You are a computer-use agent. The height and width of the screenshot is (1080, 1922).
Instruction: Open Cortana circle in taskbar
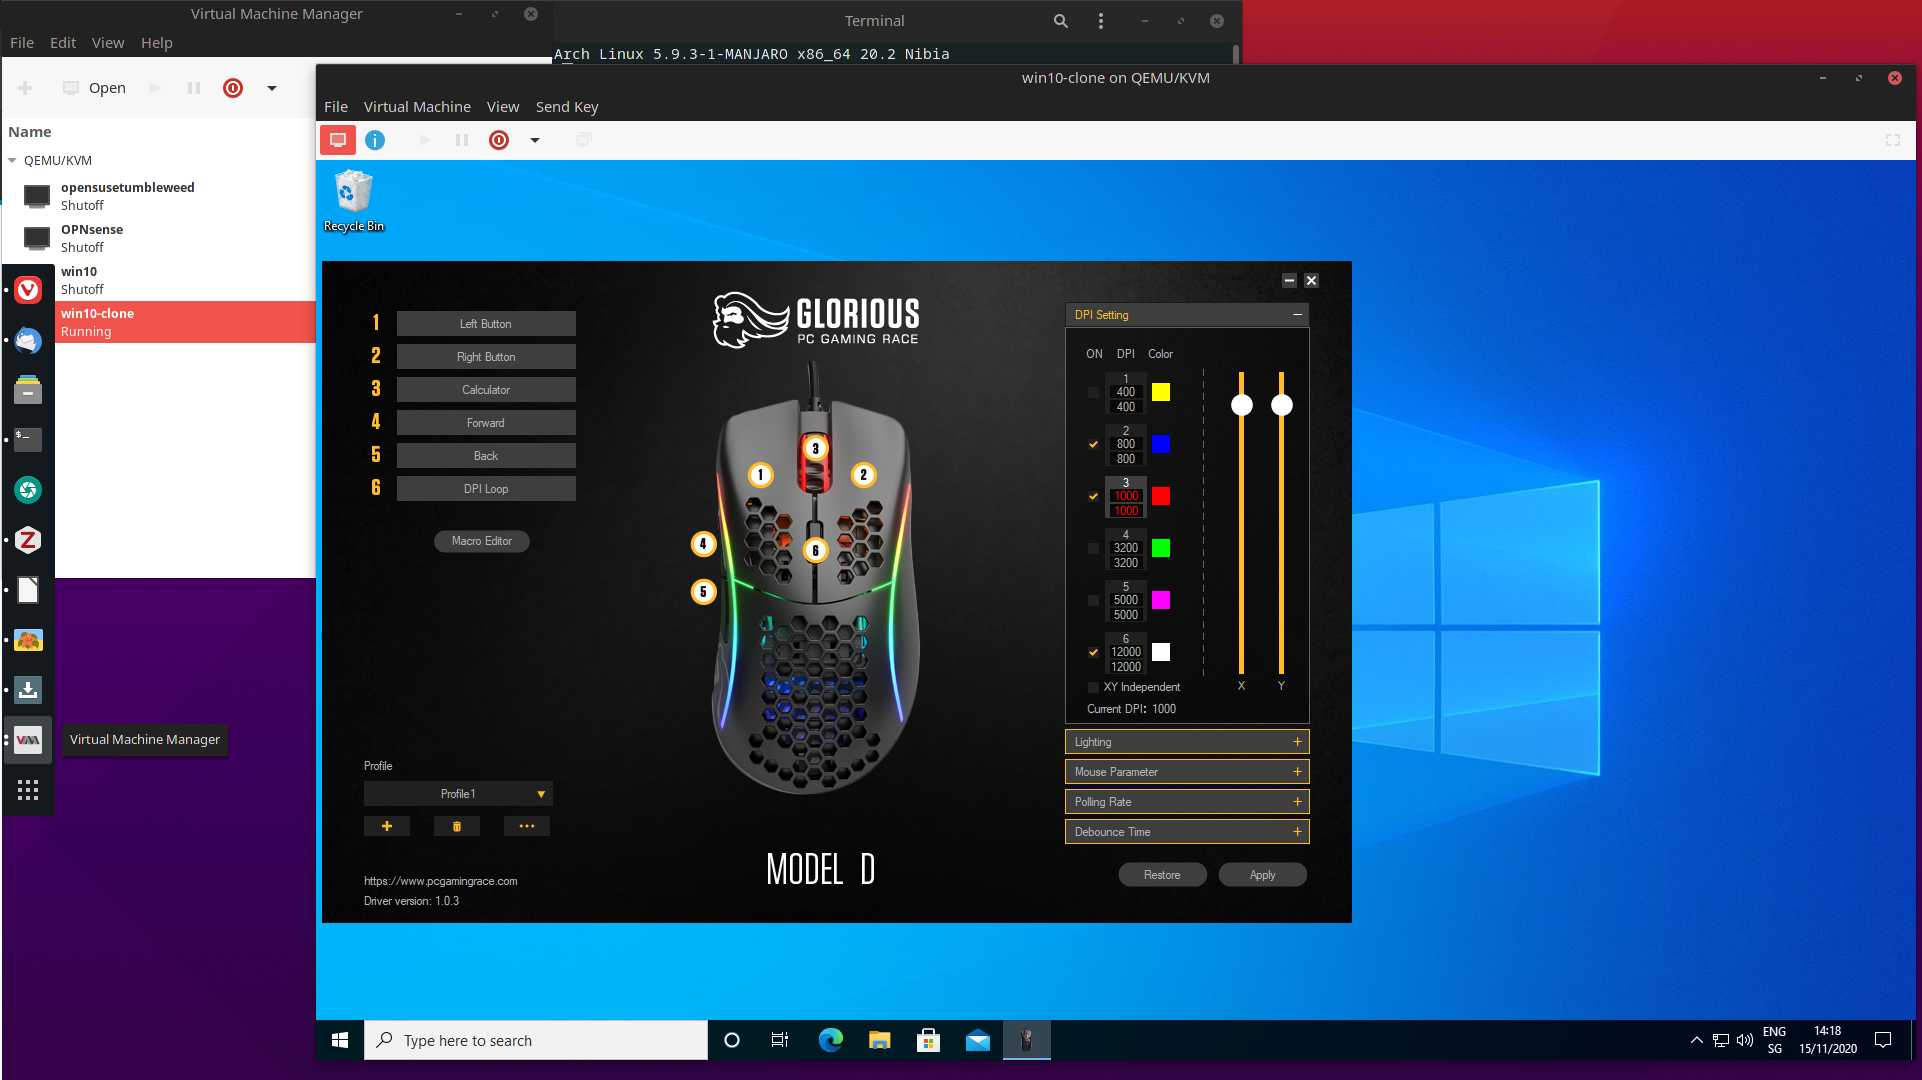pos(732,1040)
